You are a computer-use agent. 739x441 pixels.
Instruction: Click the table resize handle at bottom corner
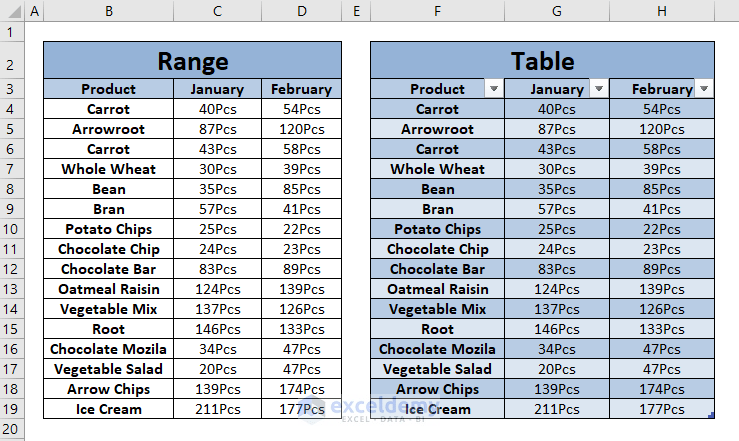point(711,415)
